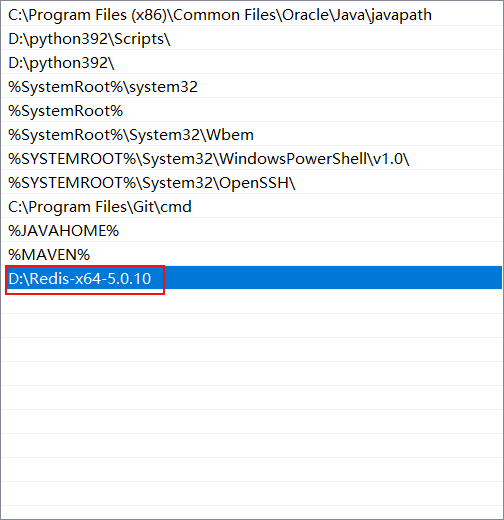Pick the WindowsPowerShell\v1.0\ path row
This screenshot has width=504, height=520.
point(252,159)
